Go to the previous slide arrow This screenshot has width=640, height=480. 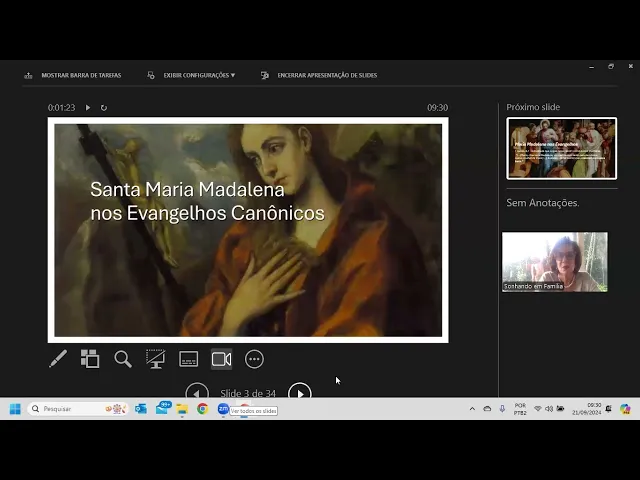coord(197,391)
